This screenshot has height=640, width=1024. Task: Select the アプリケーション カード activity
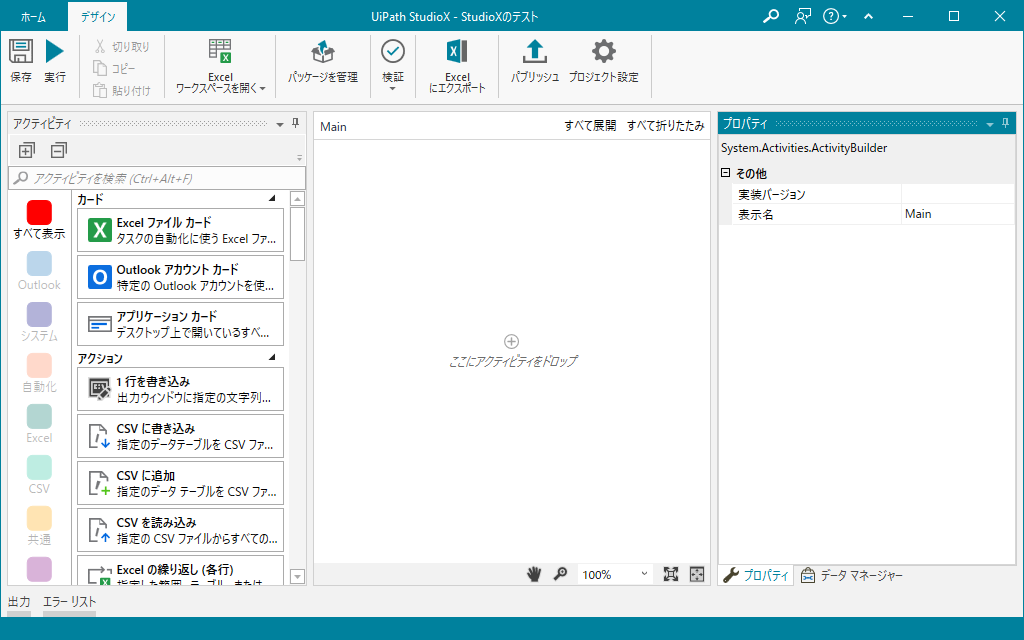(180, 324)
